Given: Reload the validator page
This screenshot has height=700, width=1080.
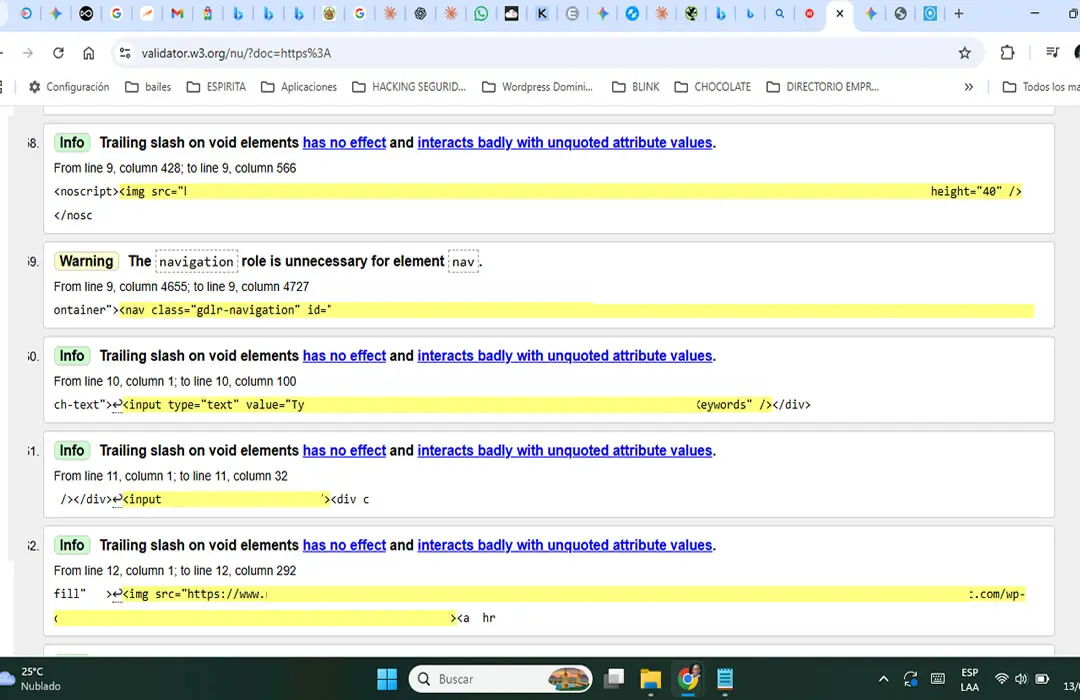Looking at the screenshot, I should coord(58,53).
